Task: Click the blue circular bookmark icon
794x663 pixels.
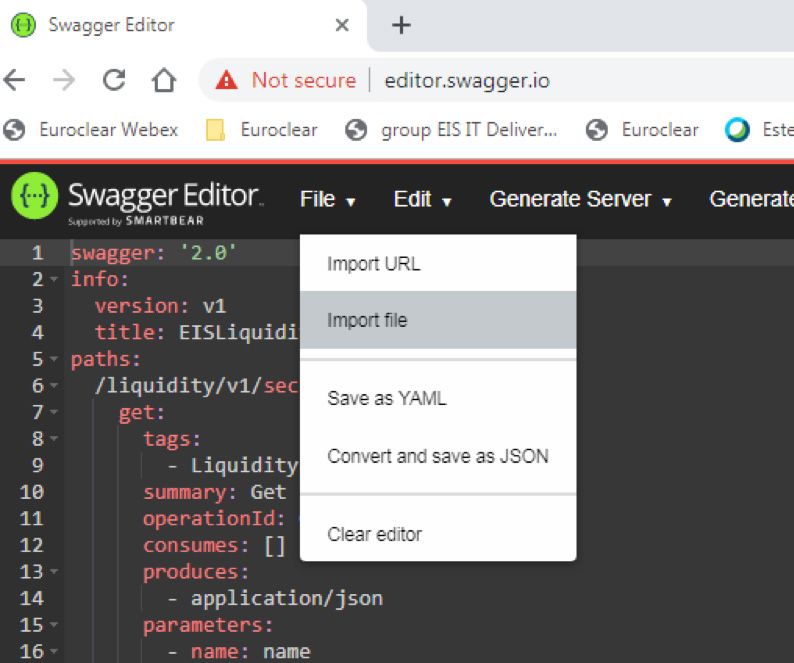Action: click(x=737, y=130)
